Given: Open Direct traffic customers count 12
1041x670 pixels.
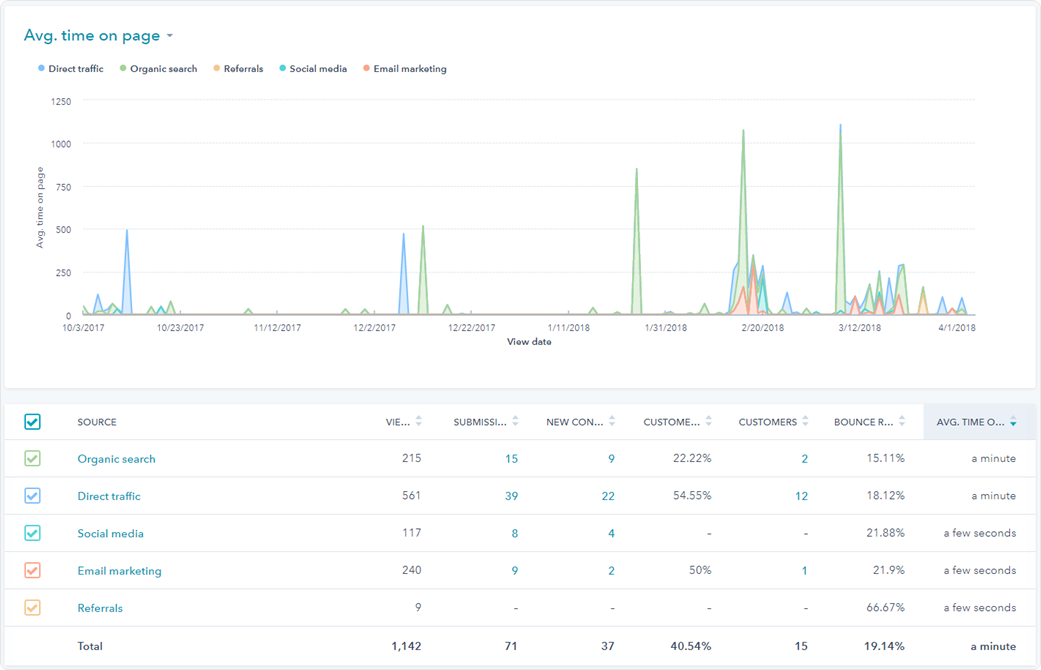Looking at the screenshot, I should pyautogui.click(x=801, y=496).
